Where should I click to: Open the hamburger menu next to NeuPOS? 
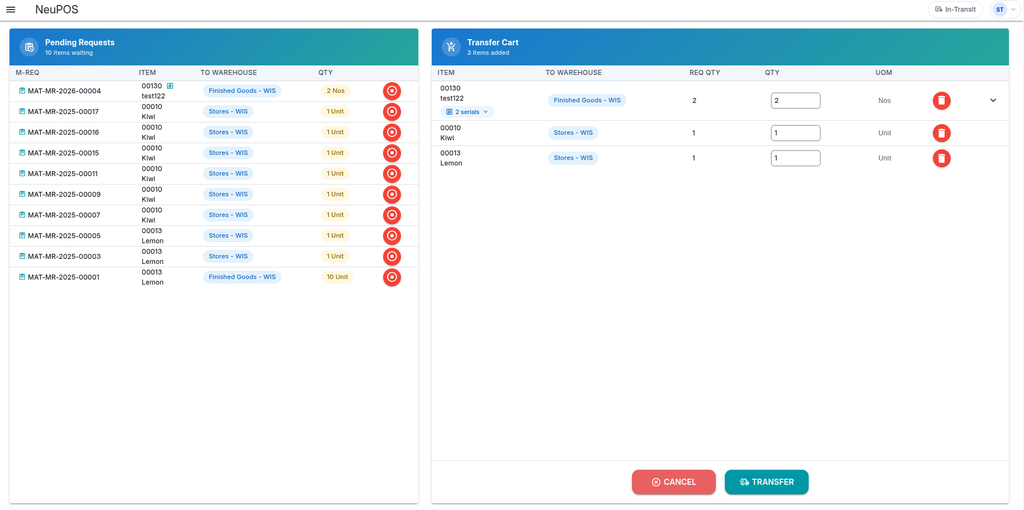[10, 9]
